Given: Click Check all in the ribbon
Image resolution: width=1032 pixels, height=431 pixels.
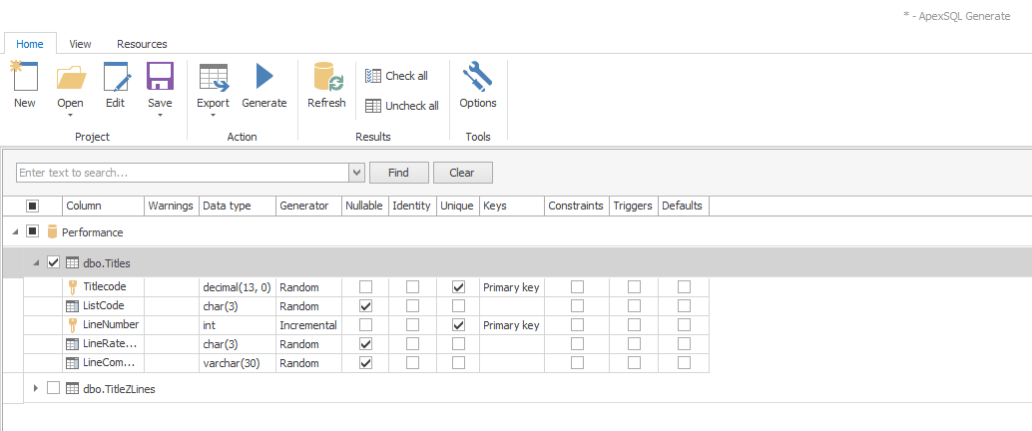Looking at the screenshot, I should [x=397, y=76].
